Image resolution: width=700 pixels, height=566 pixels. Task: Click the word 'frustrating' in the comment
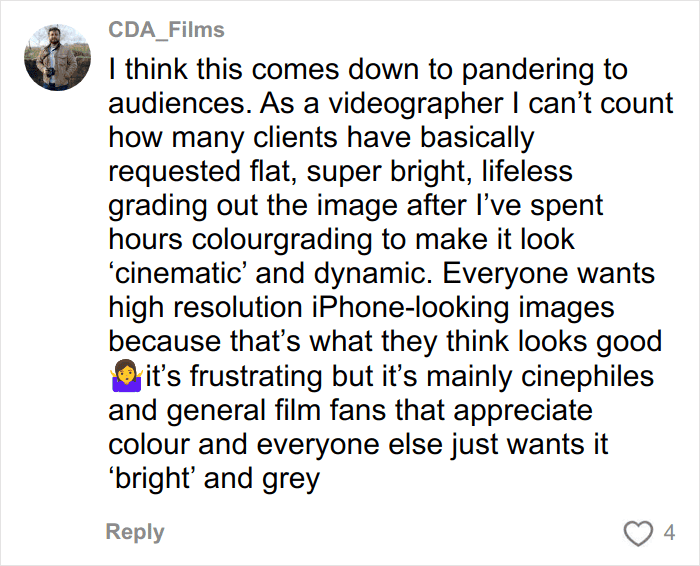coord(261,376)
